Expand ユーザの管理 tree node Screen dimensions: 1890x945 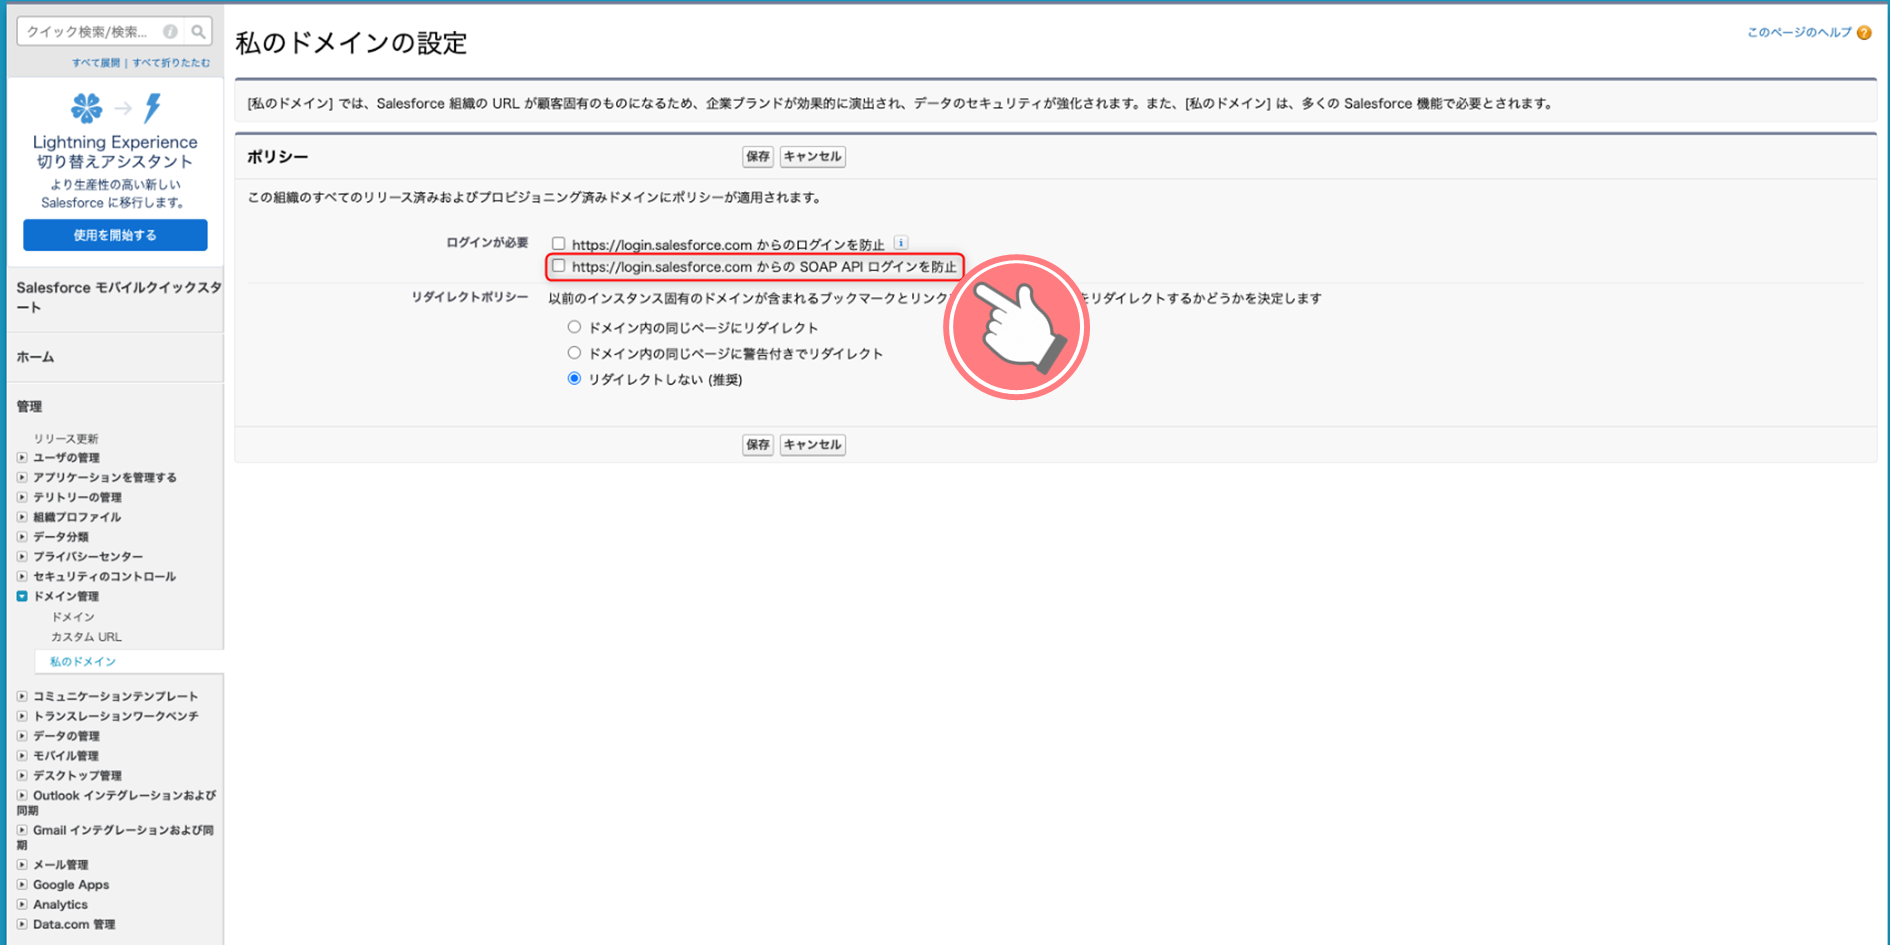click(x=22, y=458)
